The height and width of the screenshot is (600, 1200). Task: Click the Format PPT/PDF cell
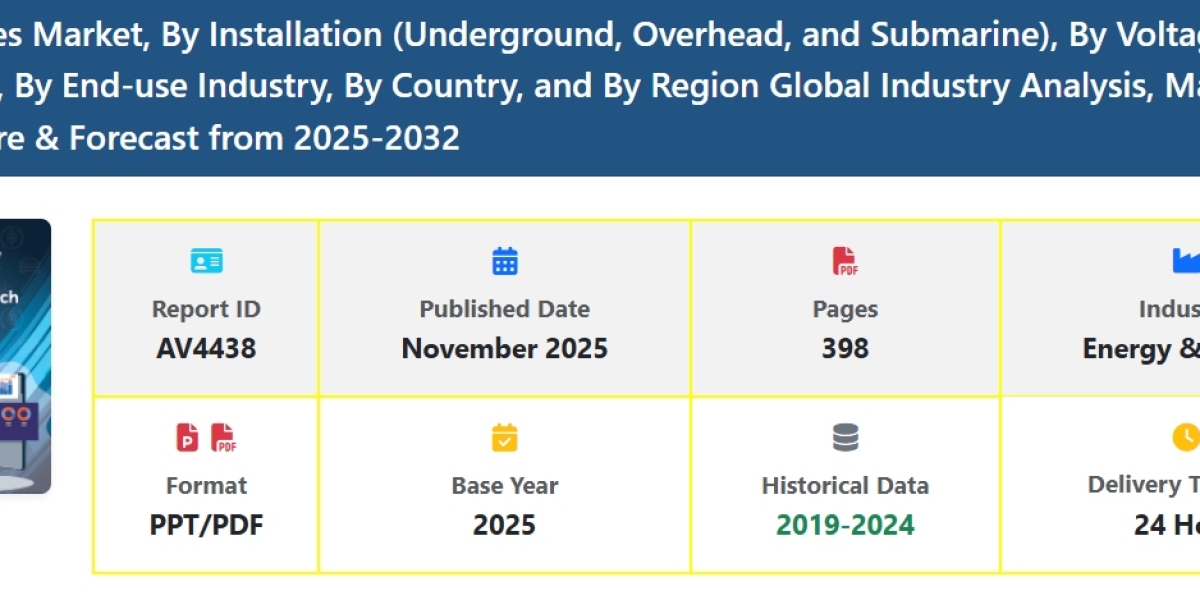206,524
